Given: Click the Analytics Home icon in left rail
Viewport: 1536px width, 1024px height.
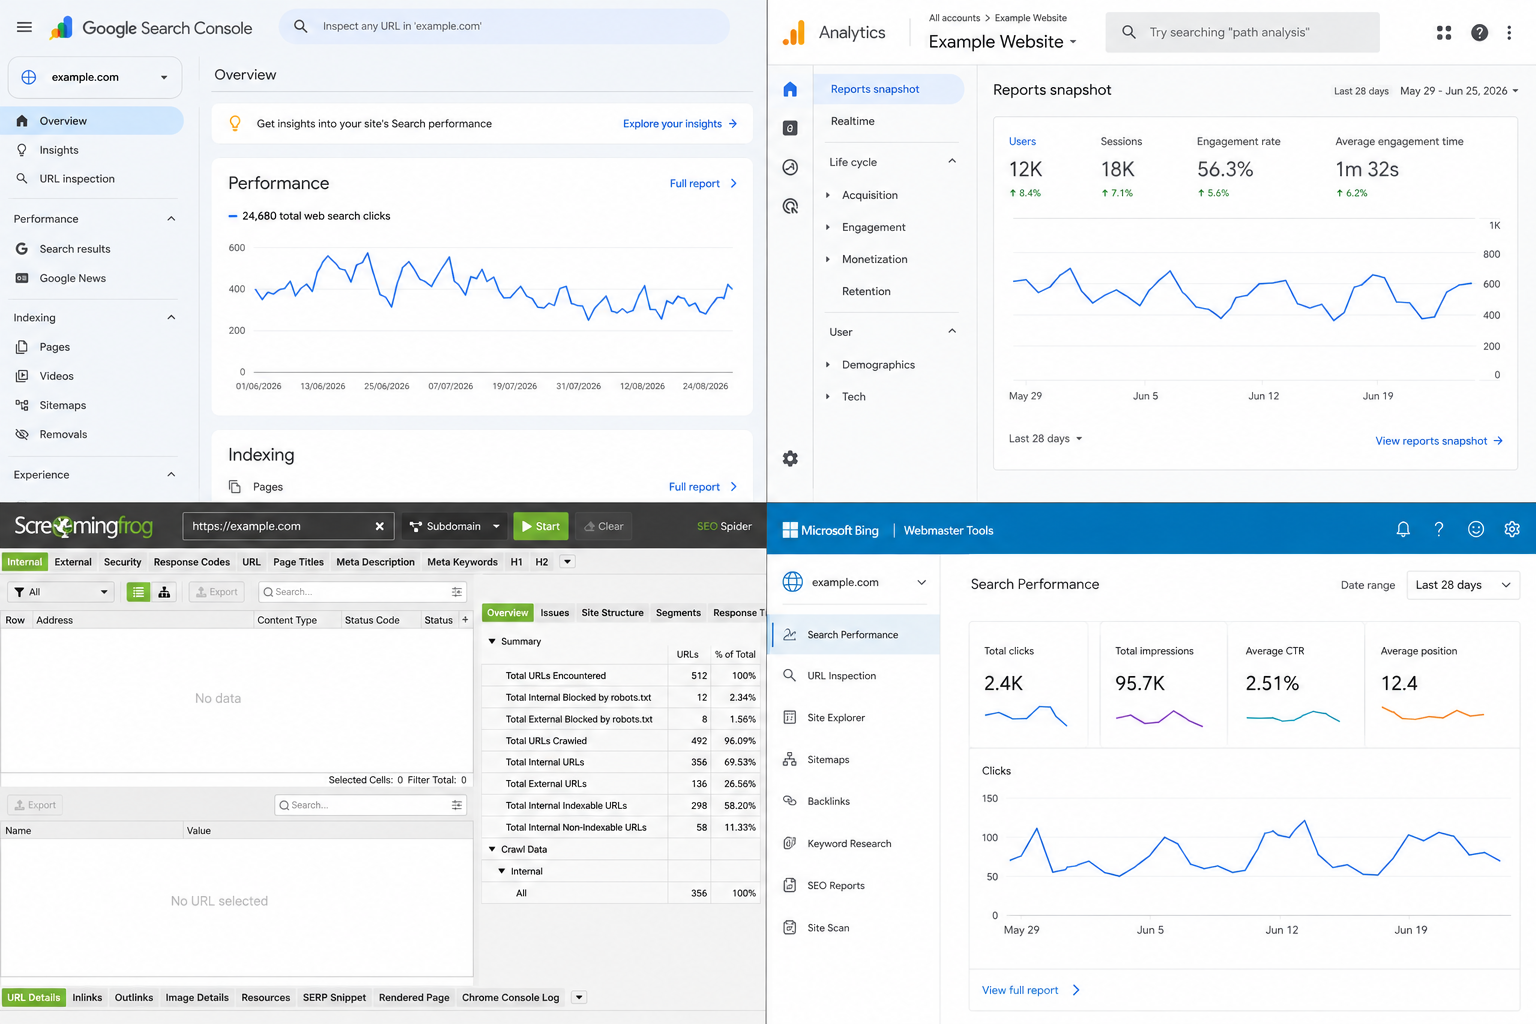Looking at the screenshot, I should pyautogui.click(x=790, y=89).
